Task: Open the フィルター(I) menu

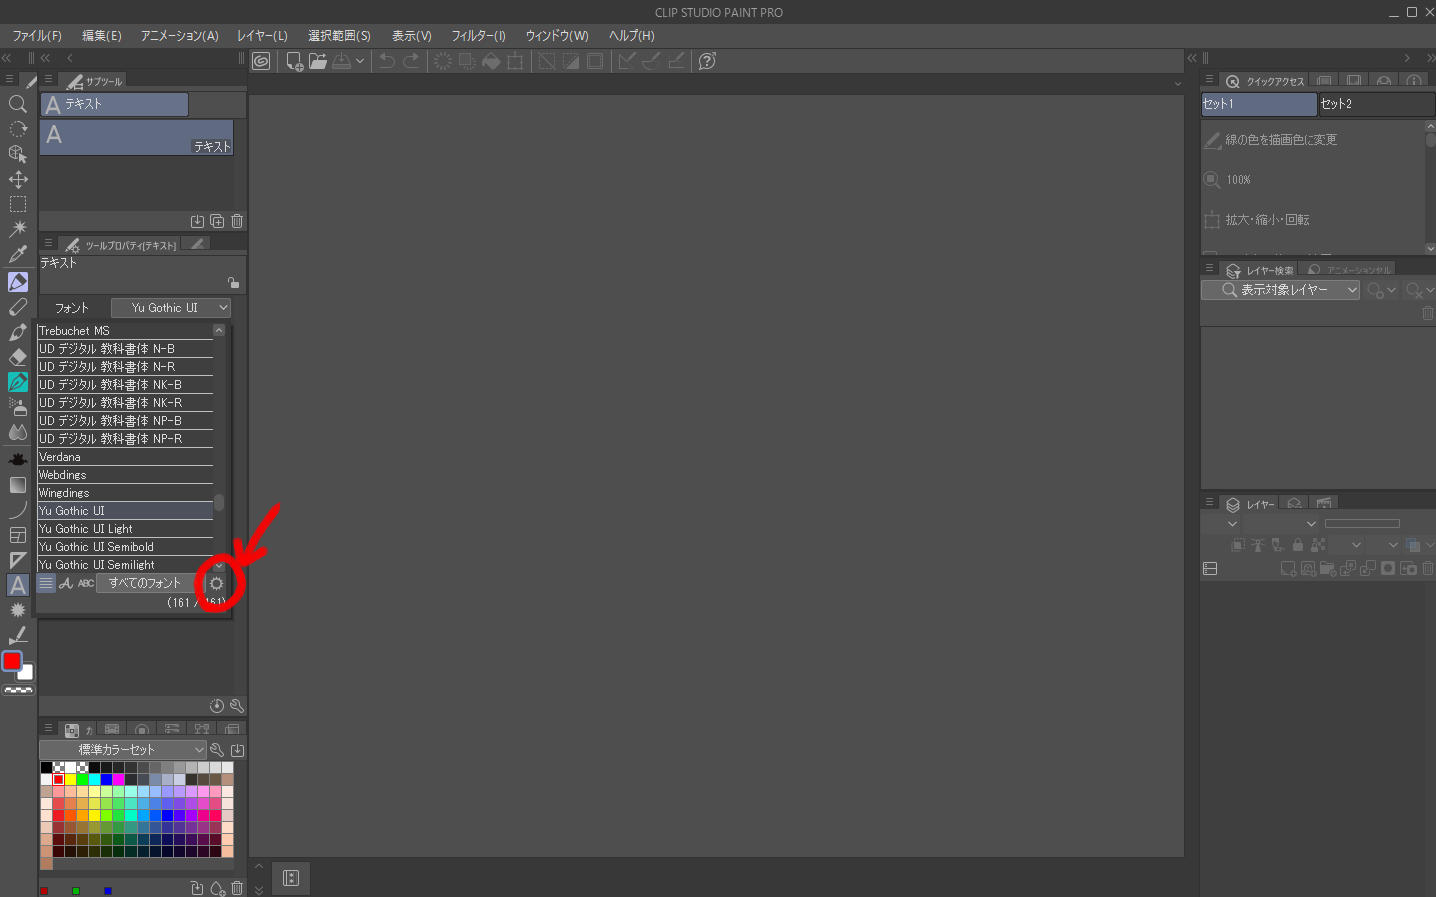Action: 478,36
